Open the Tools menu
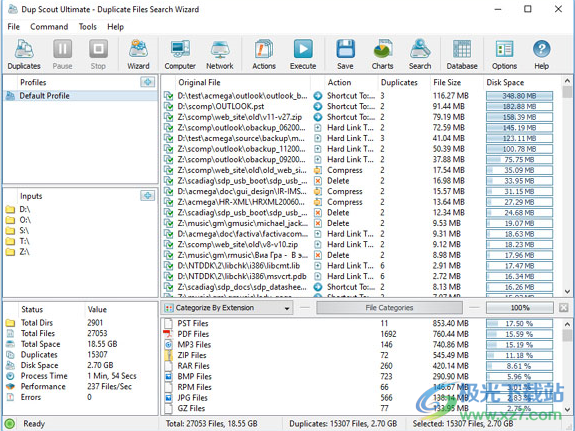Image resolution: width=575 pixels, height=431 pixels. coord(88,27)
